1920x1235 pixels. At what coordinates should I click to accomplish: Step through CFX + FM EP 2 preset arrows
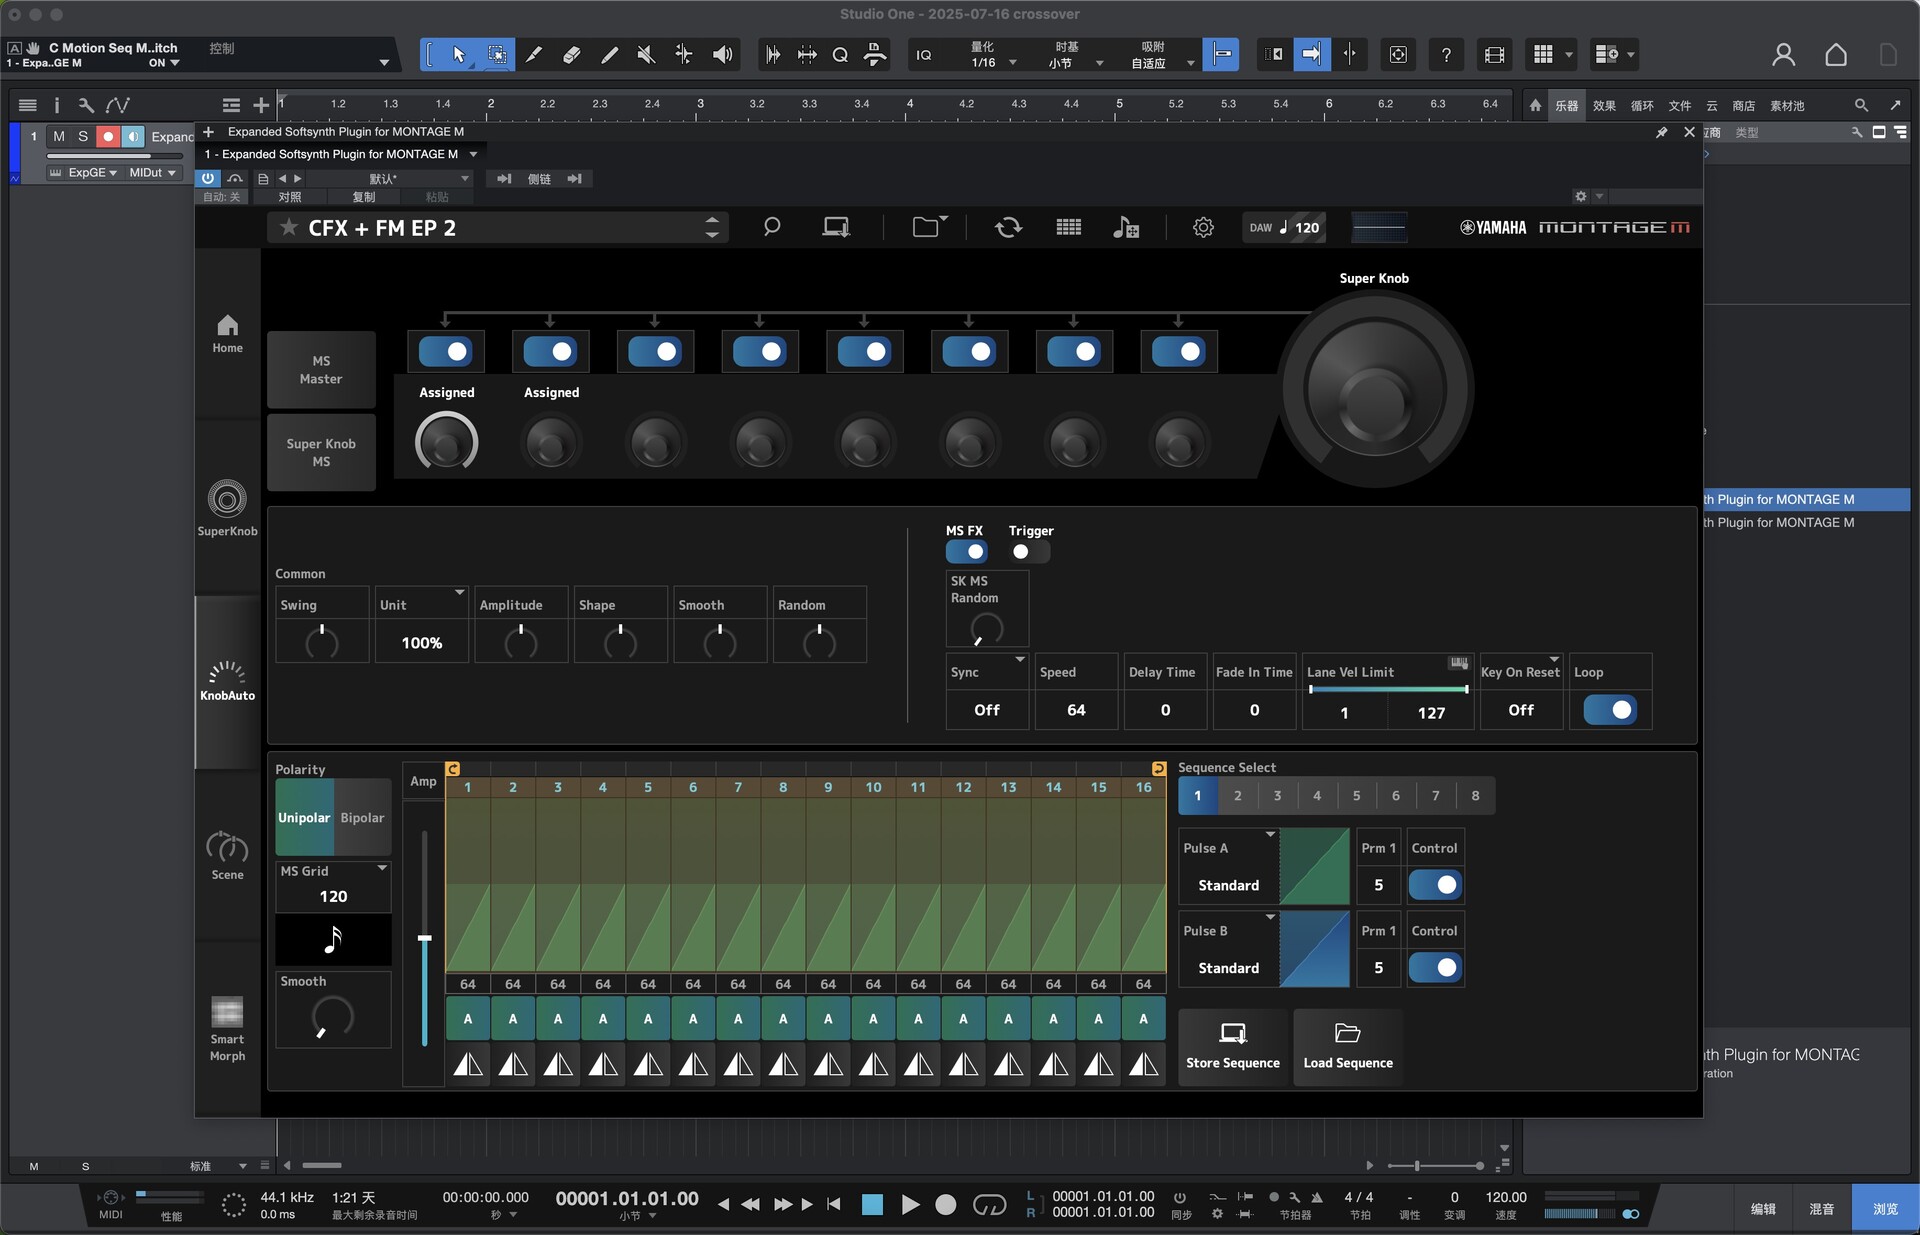[x=712, y=228]
